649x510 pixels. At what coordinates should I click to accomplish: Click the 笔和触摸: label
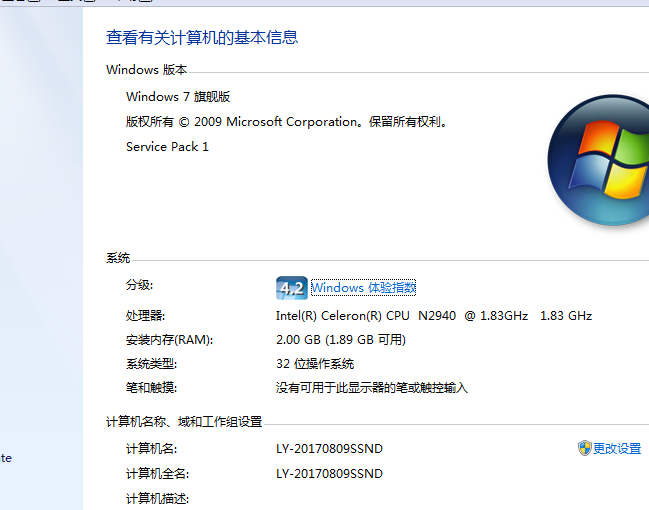tap(151, 388)
